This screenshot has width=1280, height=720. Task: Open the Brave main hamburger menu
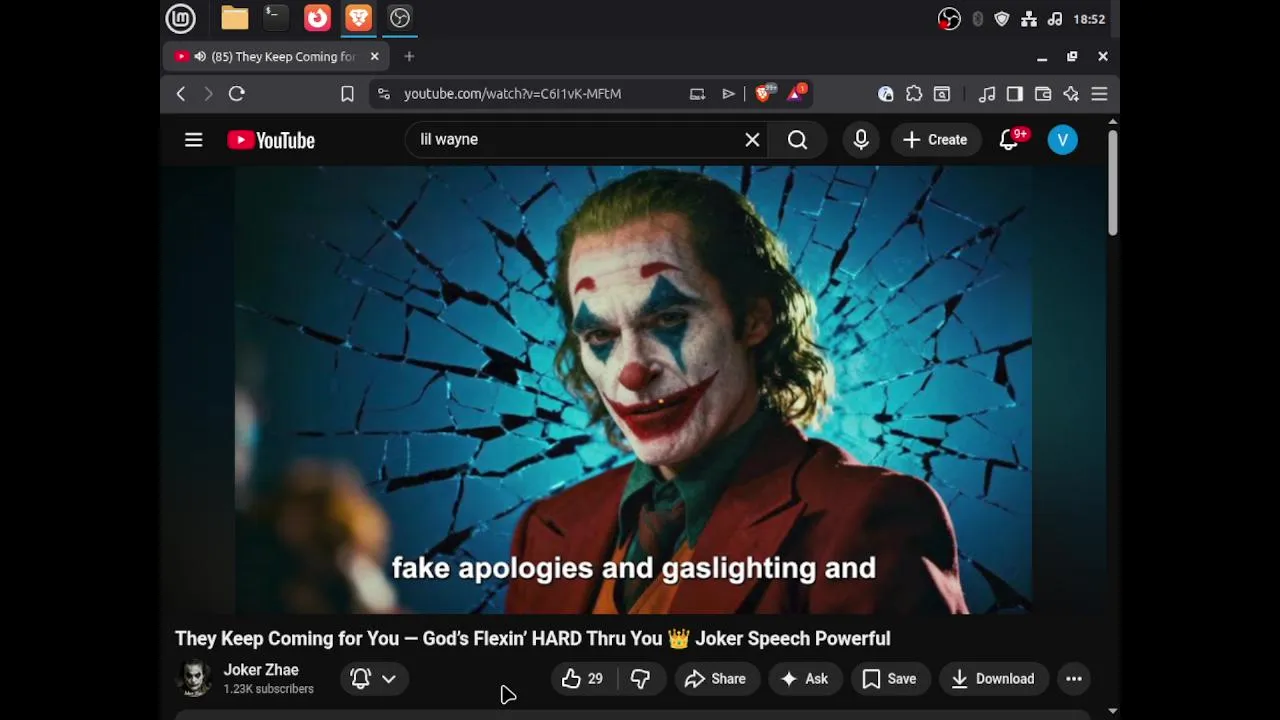[1099, 94]
